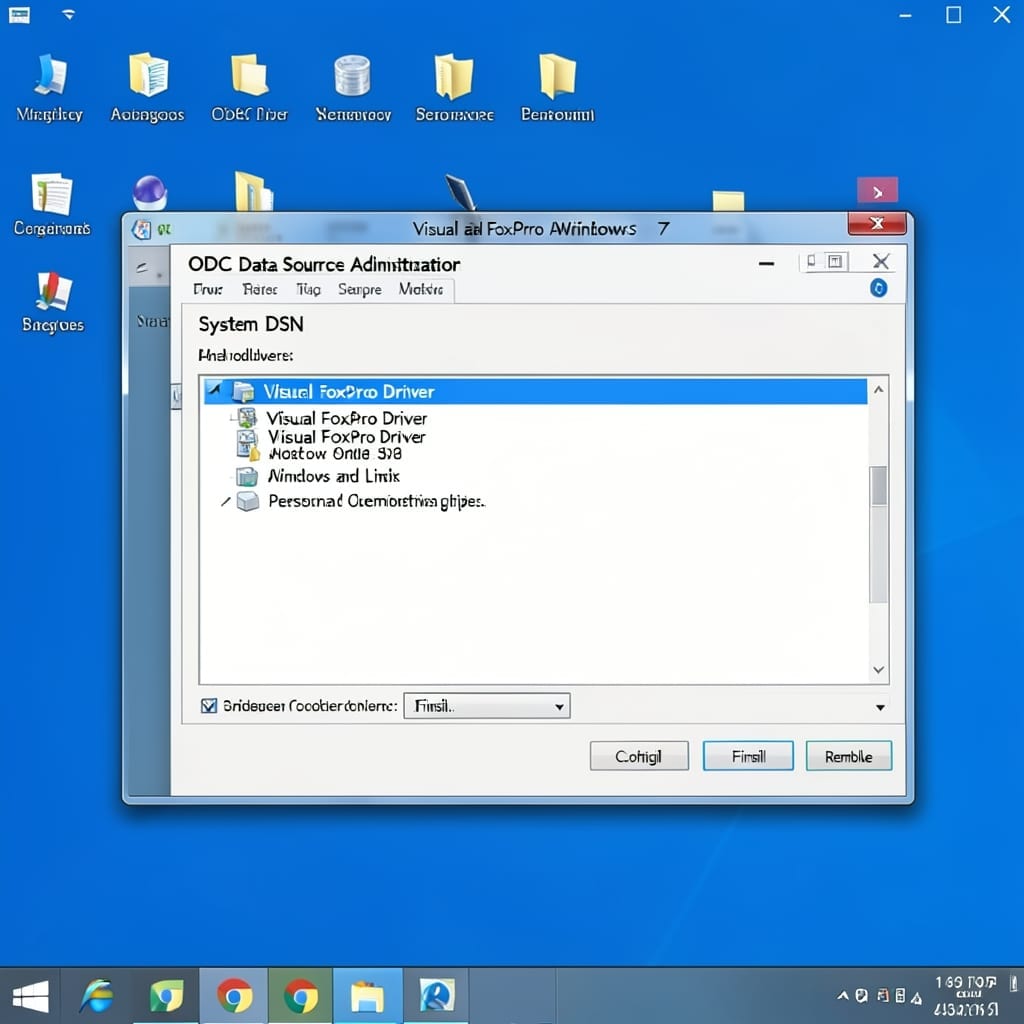The image size is (1024, 1024).
Task: Open the Nennoroy database icon
Action: (x=353, y=88)
